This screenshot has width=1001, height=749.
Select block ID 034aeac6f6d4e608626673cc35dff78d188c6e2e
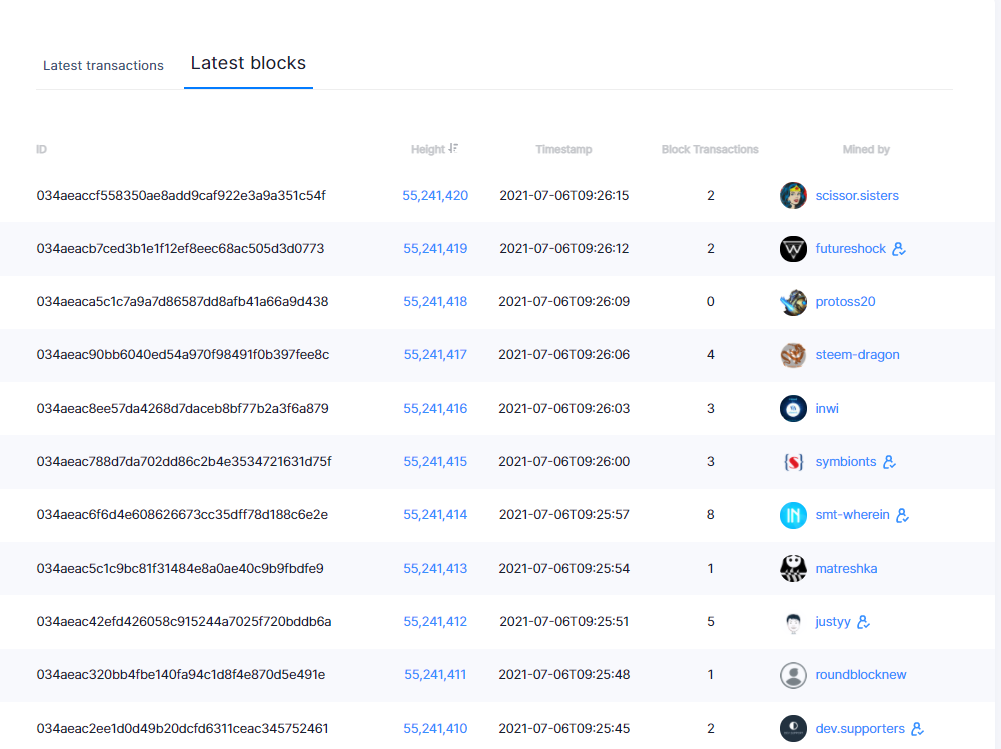tap(182, 515)
